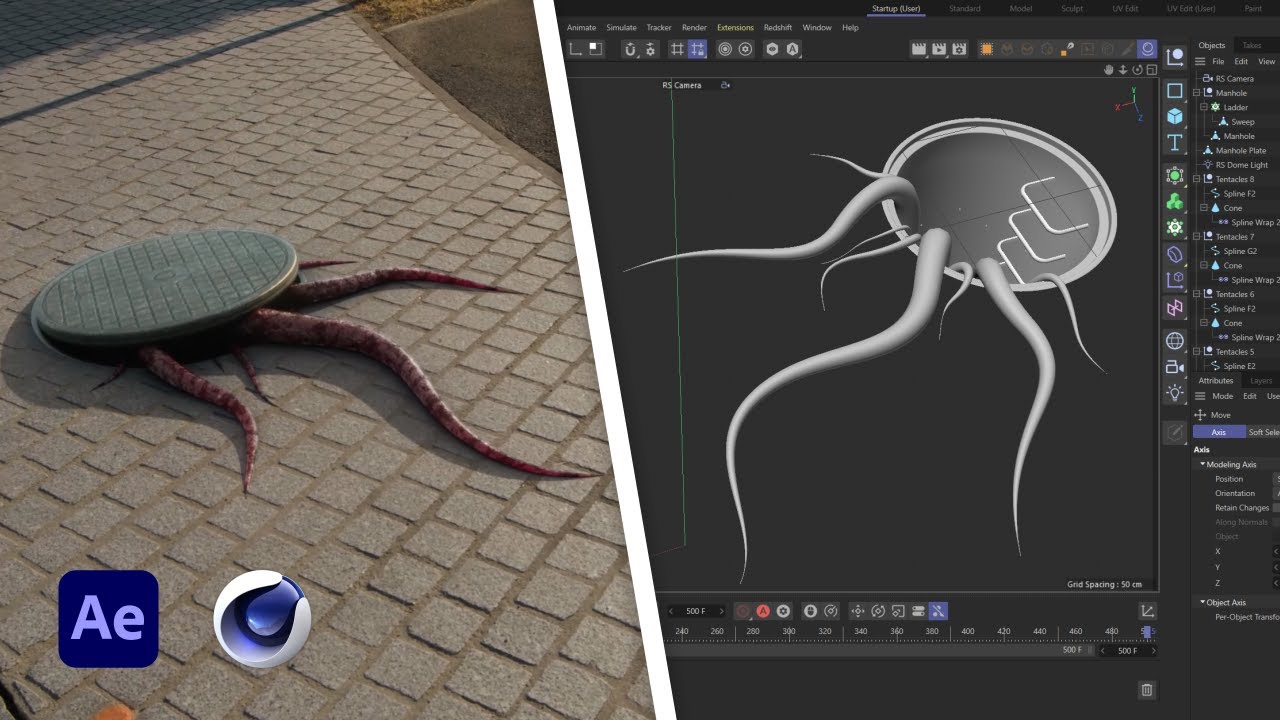Image resolution: width=1280 pixels, height=720 pixels.
Task: Open keyframe selection gear icon
Action: tap(783, 611)
